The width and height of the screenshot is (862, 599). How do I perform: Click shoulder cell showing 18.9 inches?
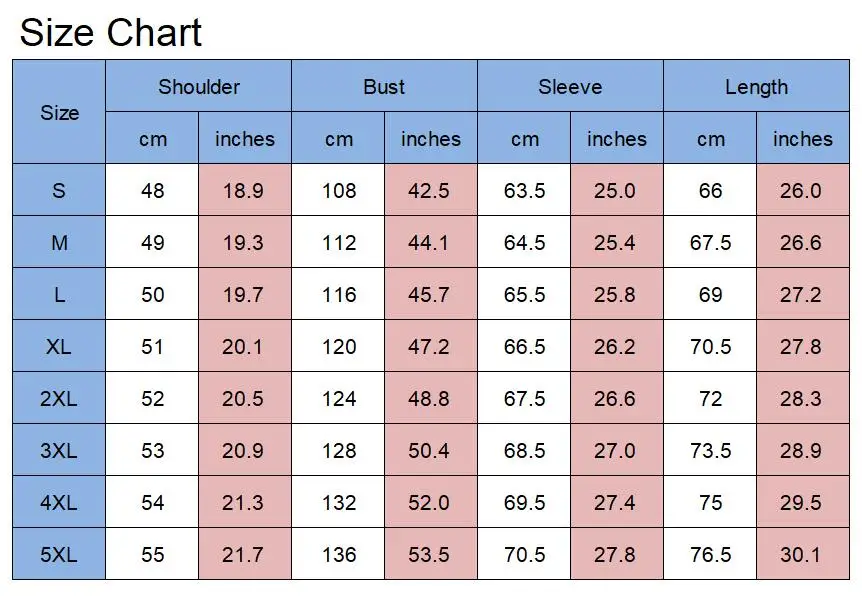[x=243, y=190]
